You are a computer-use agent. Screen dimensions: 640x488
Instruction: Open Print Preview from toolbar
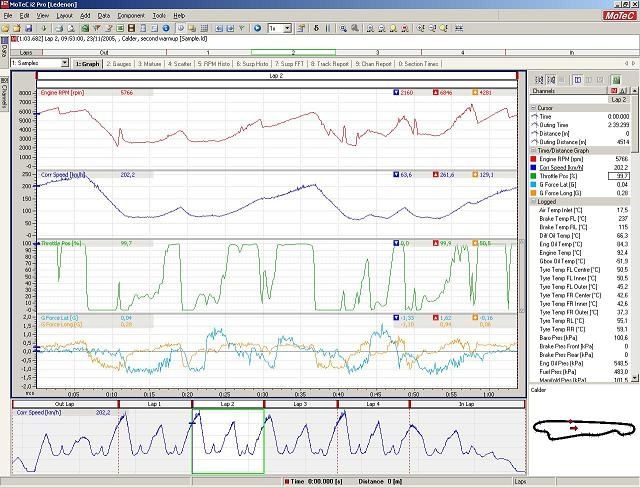point(71,28)
